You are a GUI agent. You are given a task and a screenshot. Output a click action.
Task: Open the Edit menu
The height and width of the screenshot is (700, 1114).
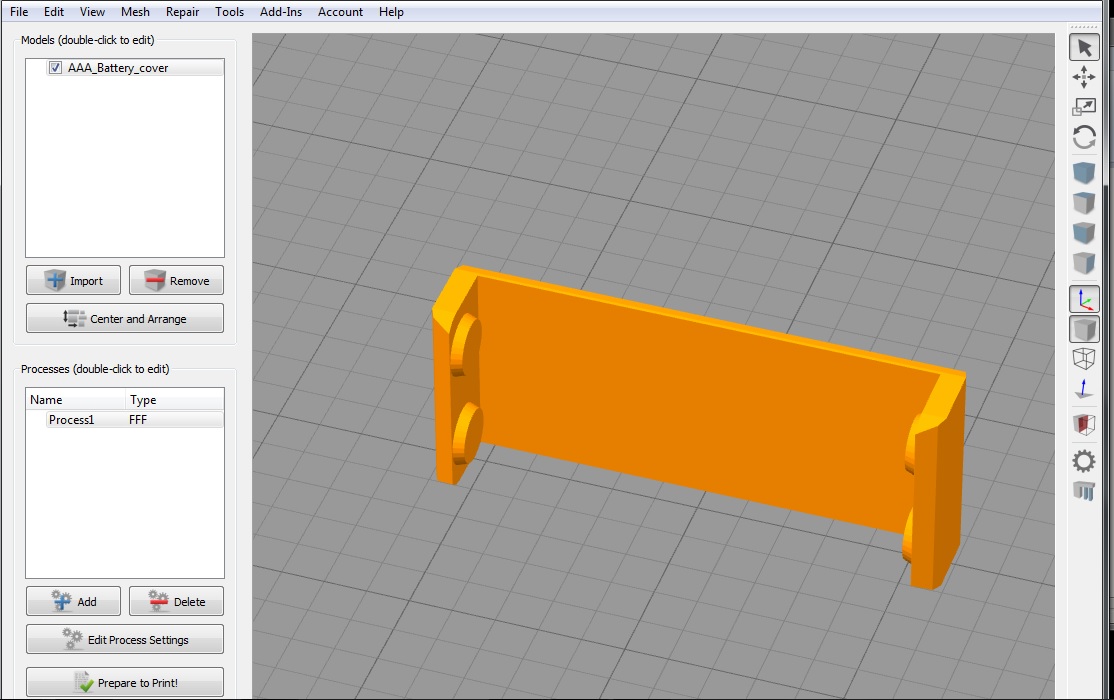pos(54,11)
